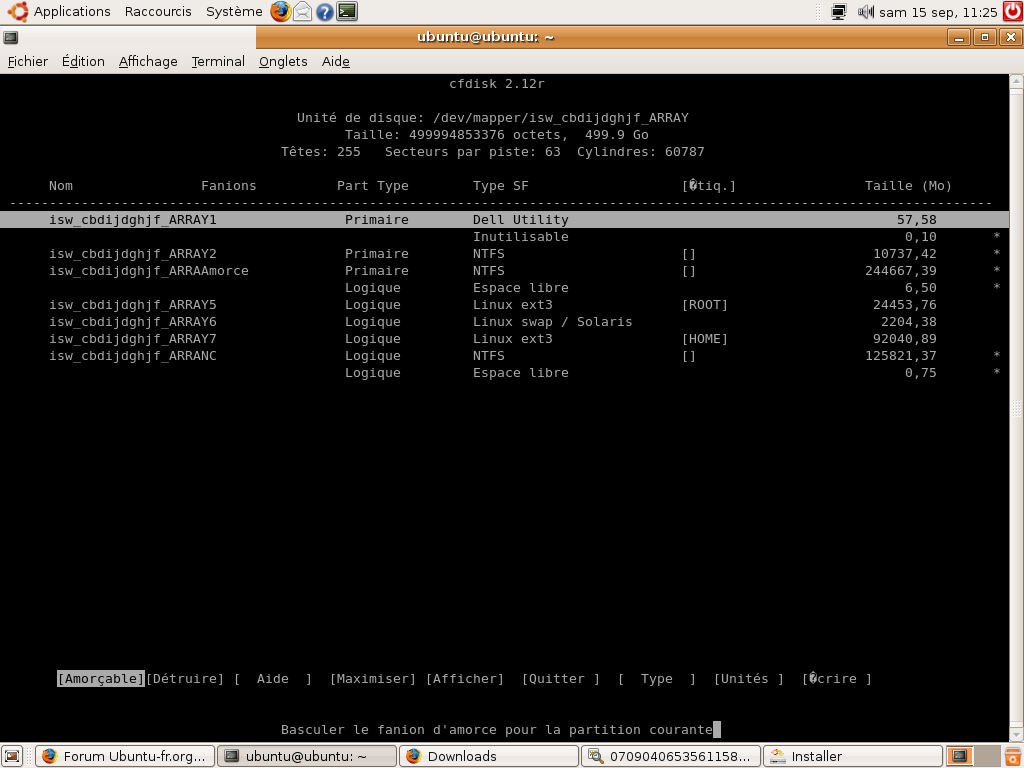Click the red power/shutdown icon

pyautogui.click(x=1012, y=12)
